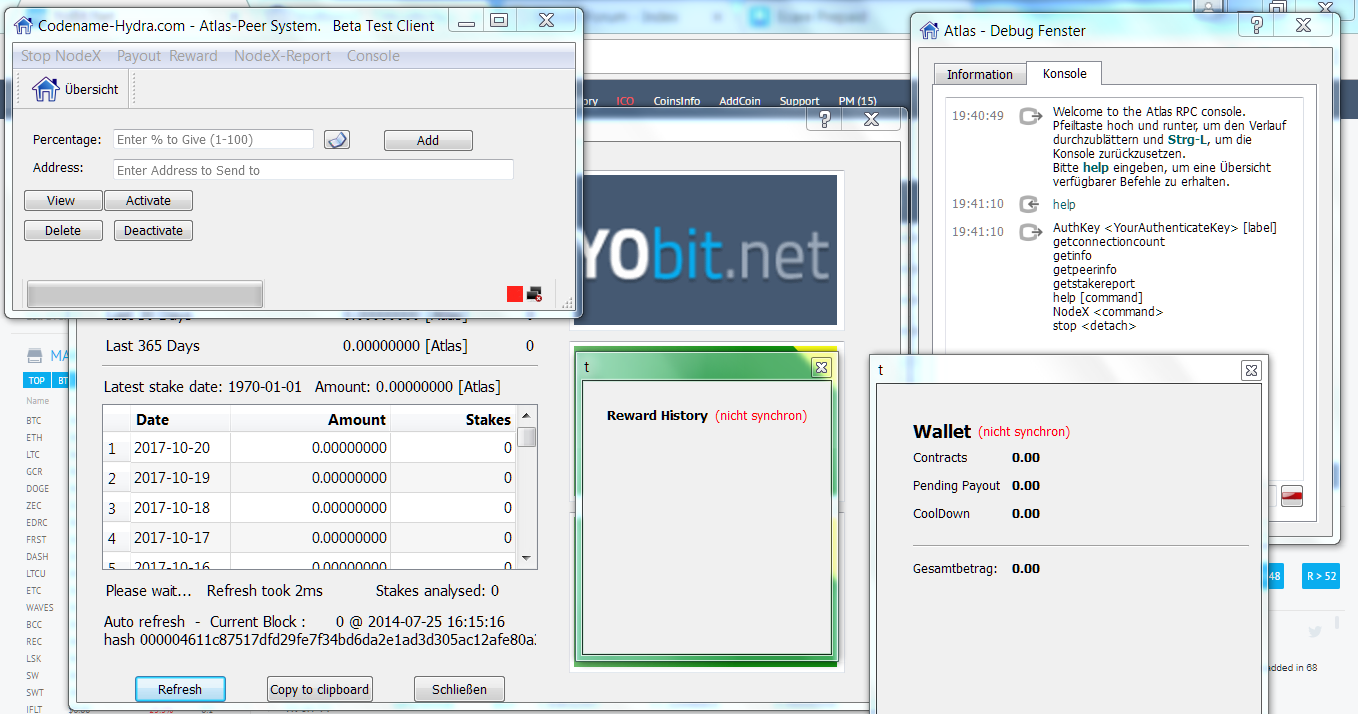Select the 2017-10-19 row in stake table
Viewport: 1358px width, 714px height.
point(310,478)
